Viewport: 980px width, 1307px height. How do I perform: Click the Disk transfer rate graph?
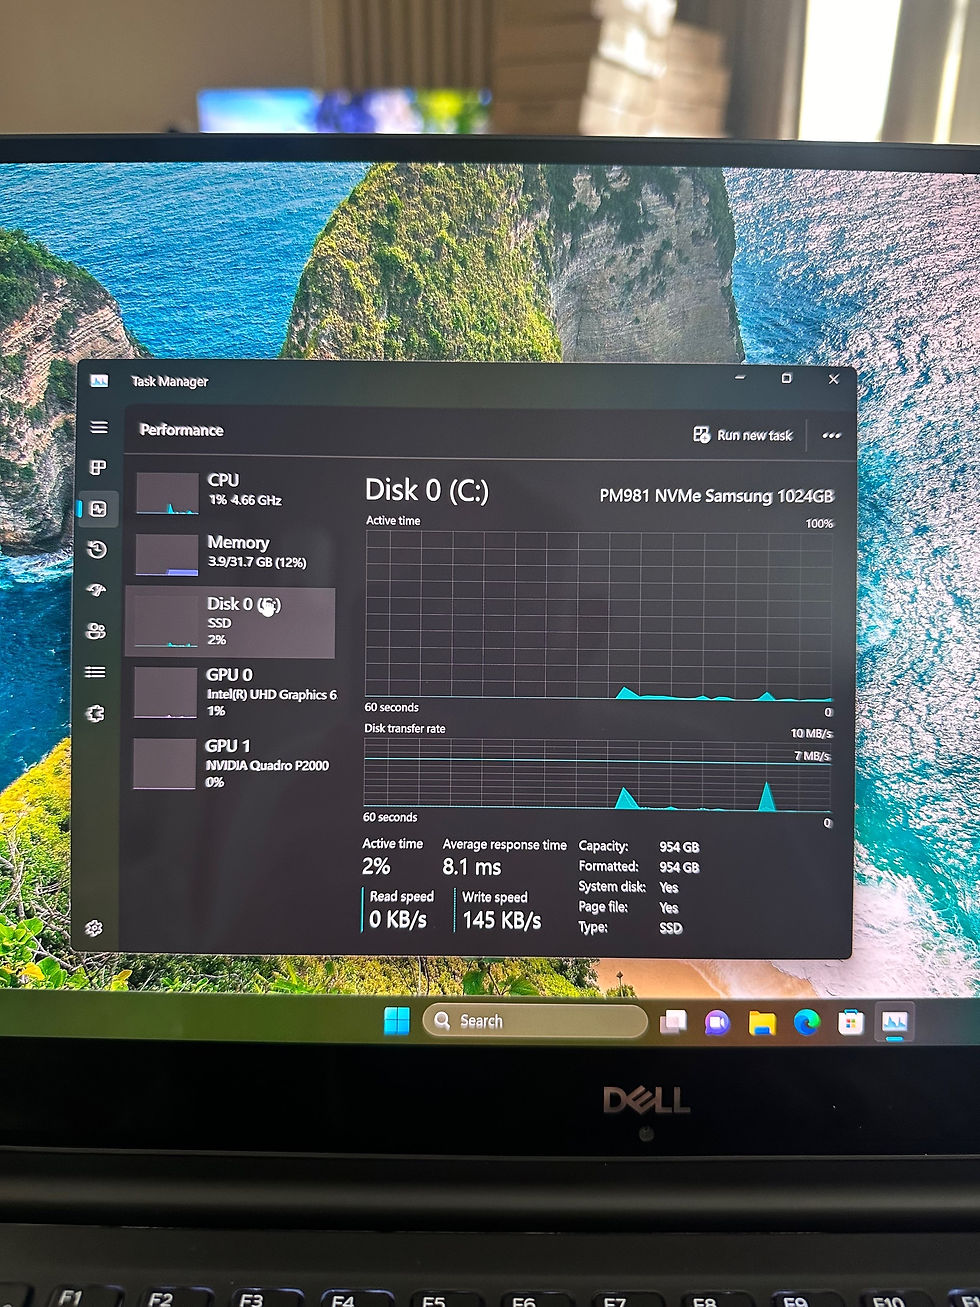click(598, 775)
